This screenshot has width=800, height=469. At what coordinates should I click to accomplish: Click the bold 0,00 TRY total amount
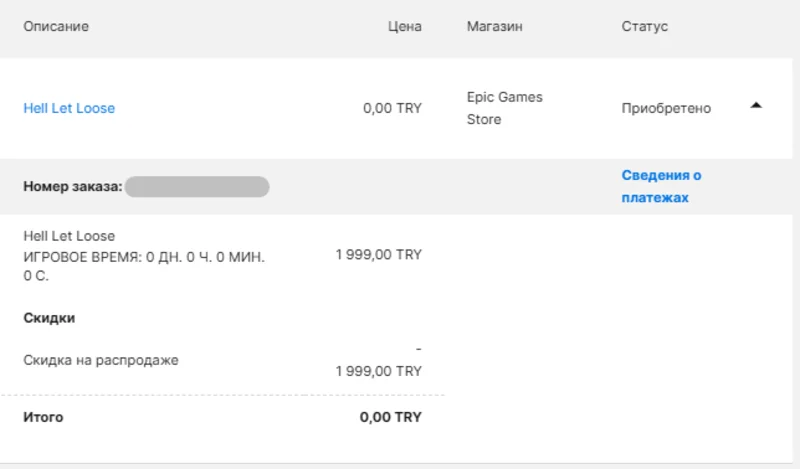click(390, 417)
